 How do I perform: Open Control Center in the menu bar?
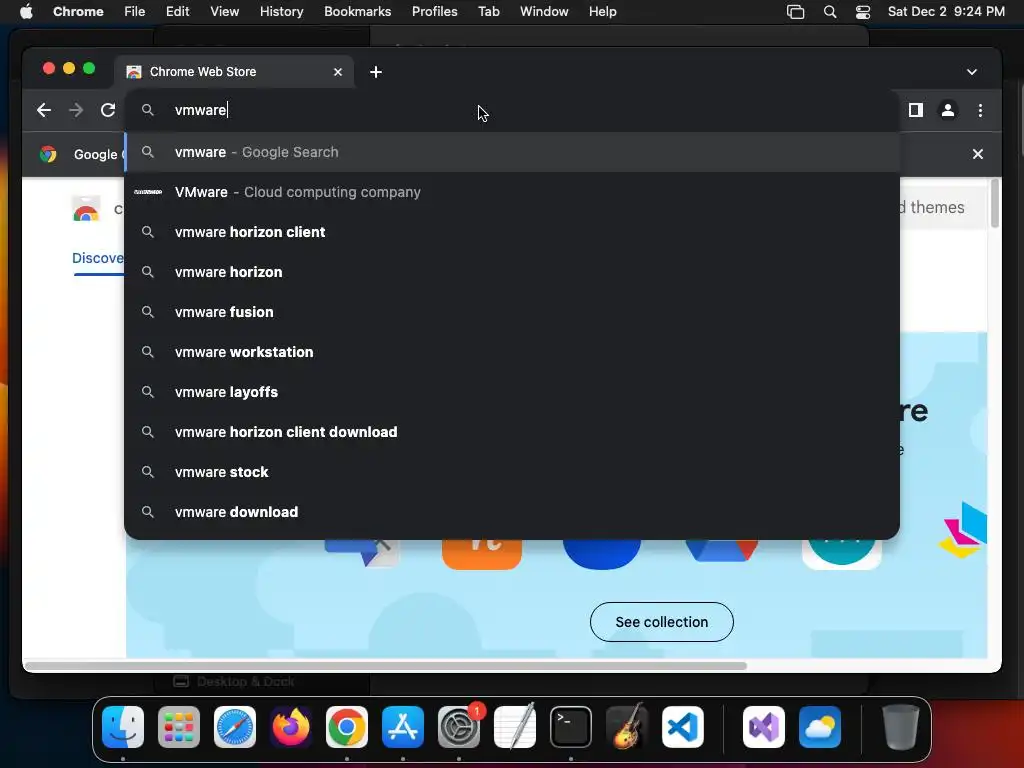[863, 12]
